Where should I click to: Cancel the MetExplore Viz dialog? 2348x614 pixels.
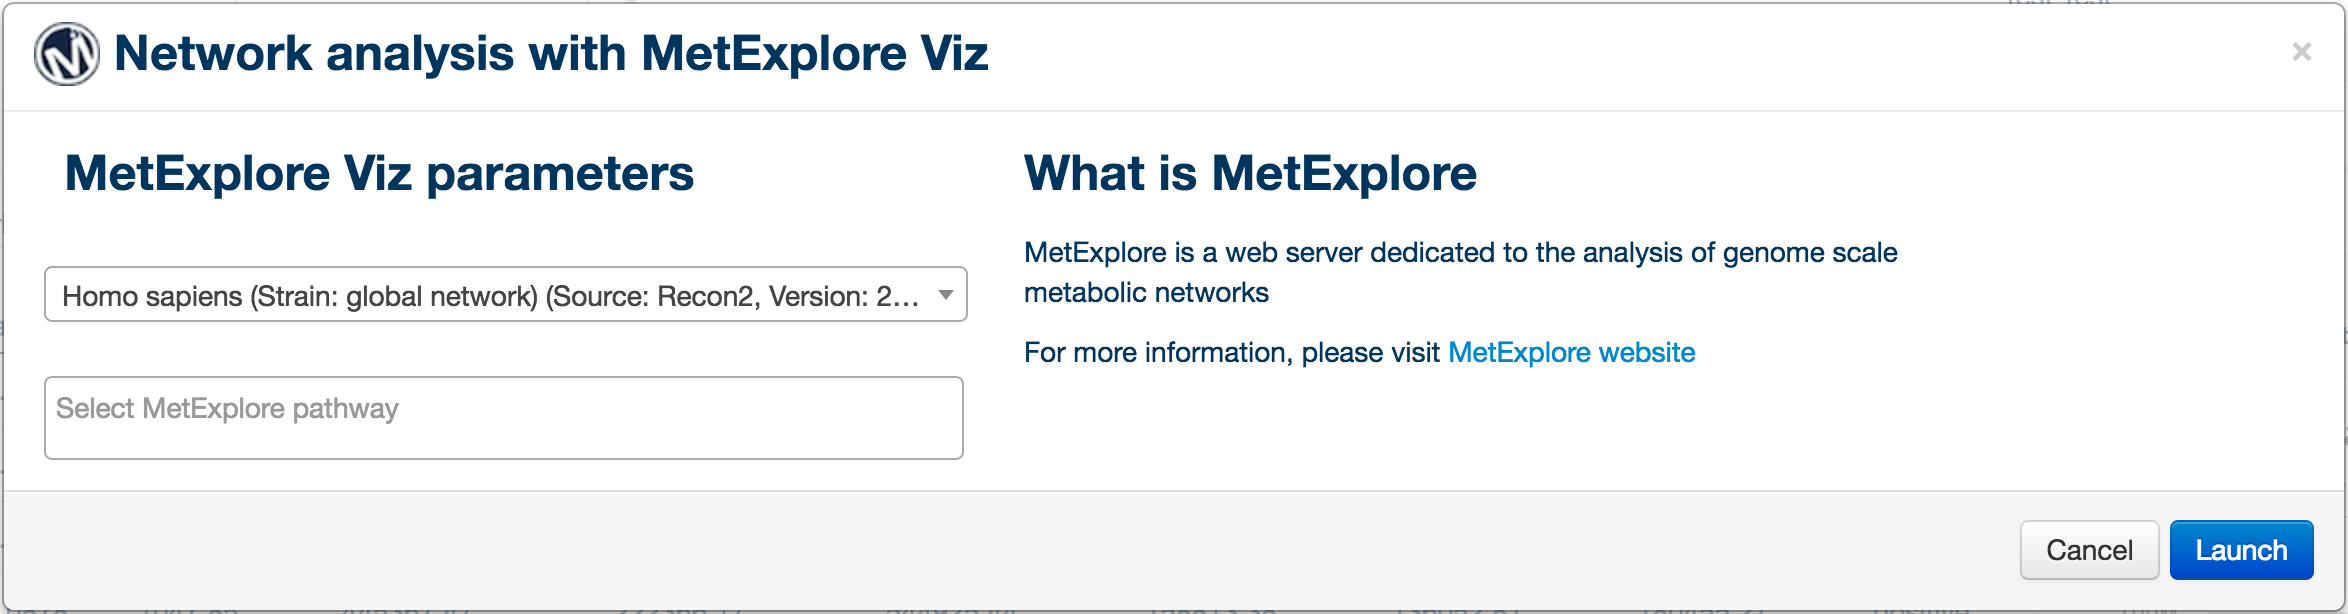pos(2089,550)
